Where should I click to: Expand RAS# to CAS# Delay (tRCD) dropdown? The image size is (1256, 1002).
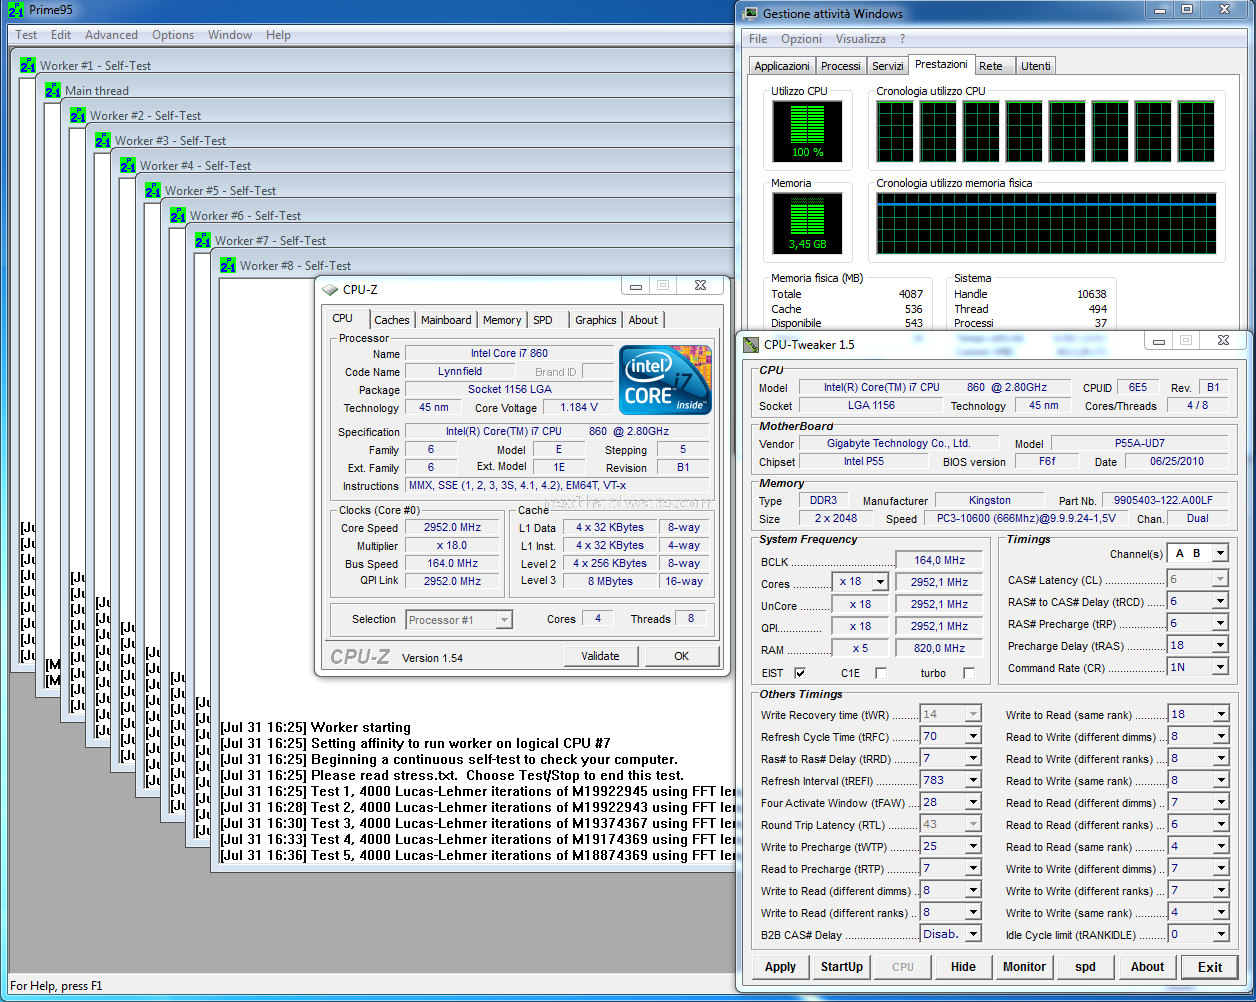tap(1220, 602)
